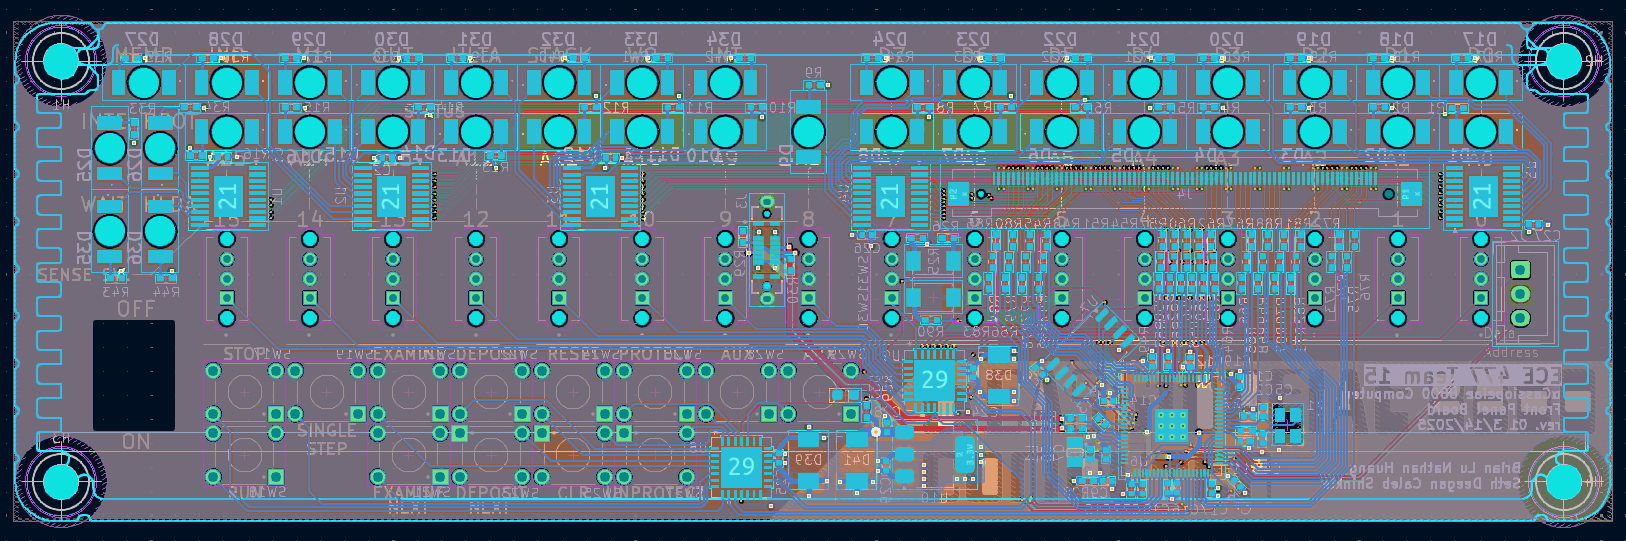
Task: Select the D38 component footprint
Action: pyautogui.click(x=998, y=376)
